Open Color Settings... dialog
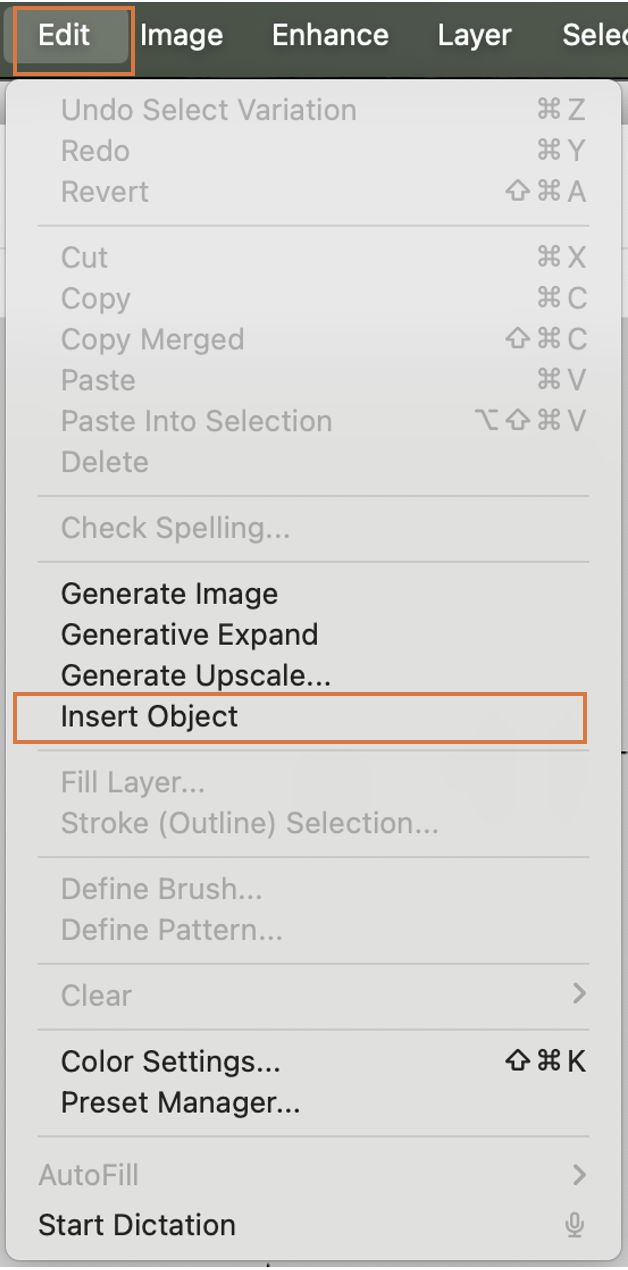The height and width of the screenshot is (1270, 628). pos(300,1061)
